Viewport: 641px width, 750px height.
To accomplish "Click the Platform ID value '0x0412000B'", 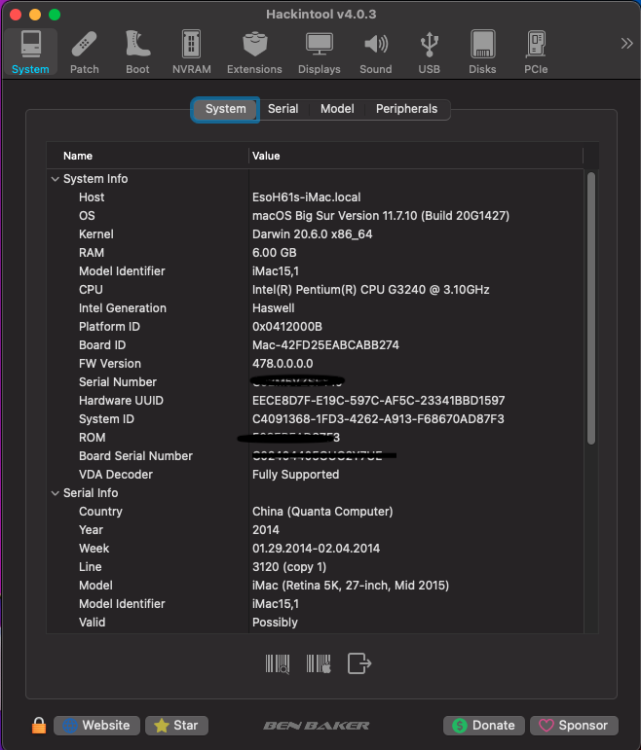I will click(287, 327).
